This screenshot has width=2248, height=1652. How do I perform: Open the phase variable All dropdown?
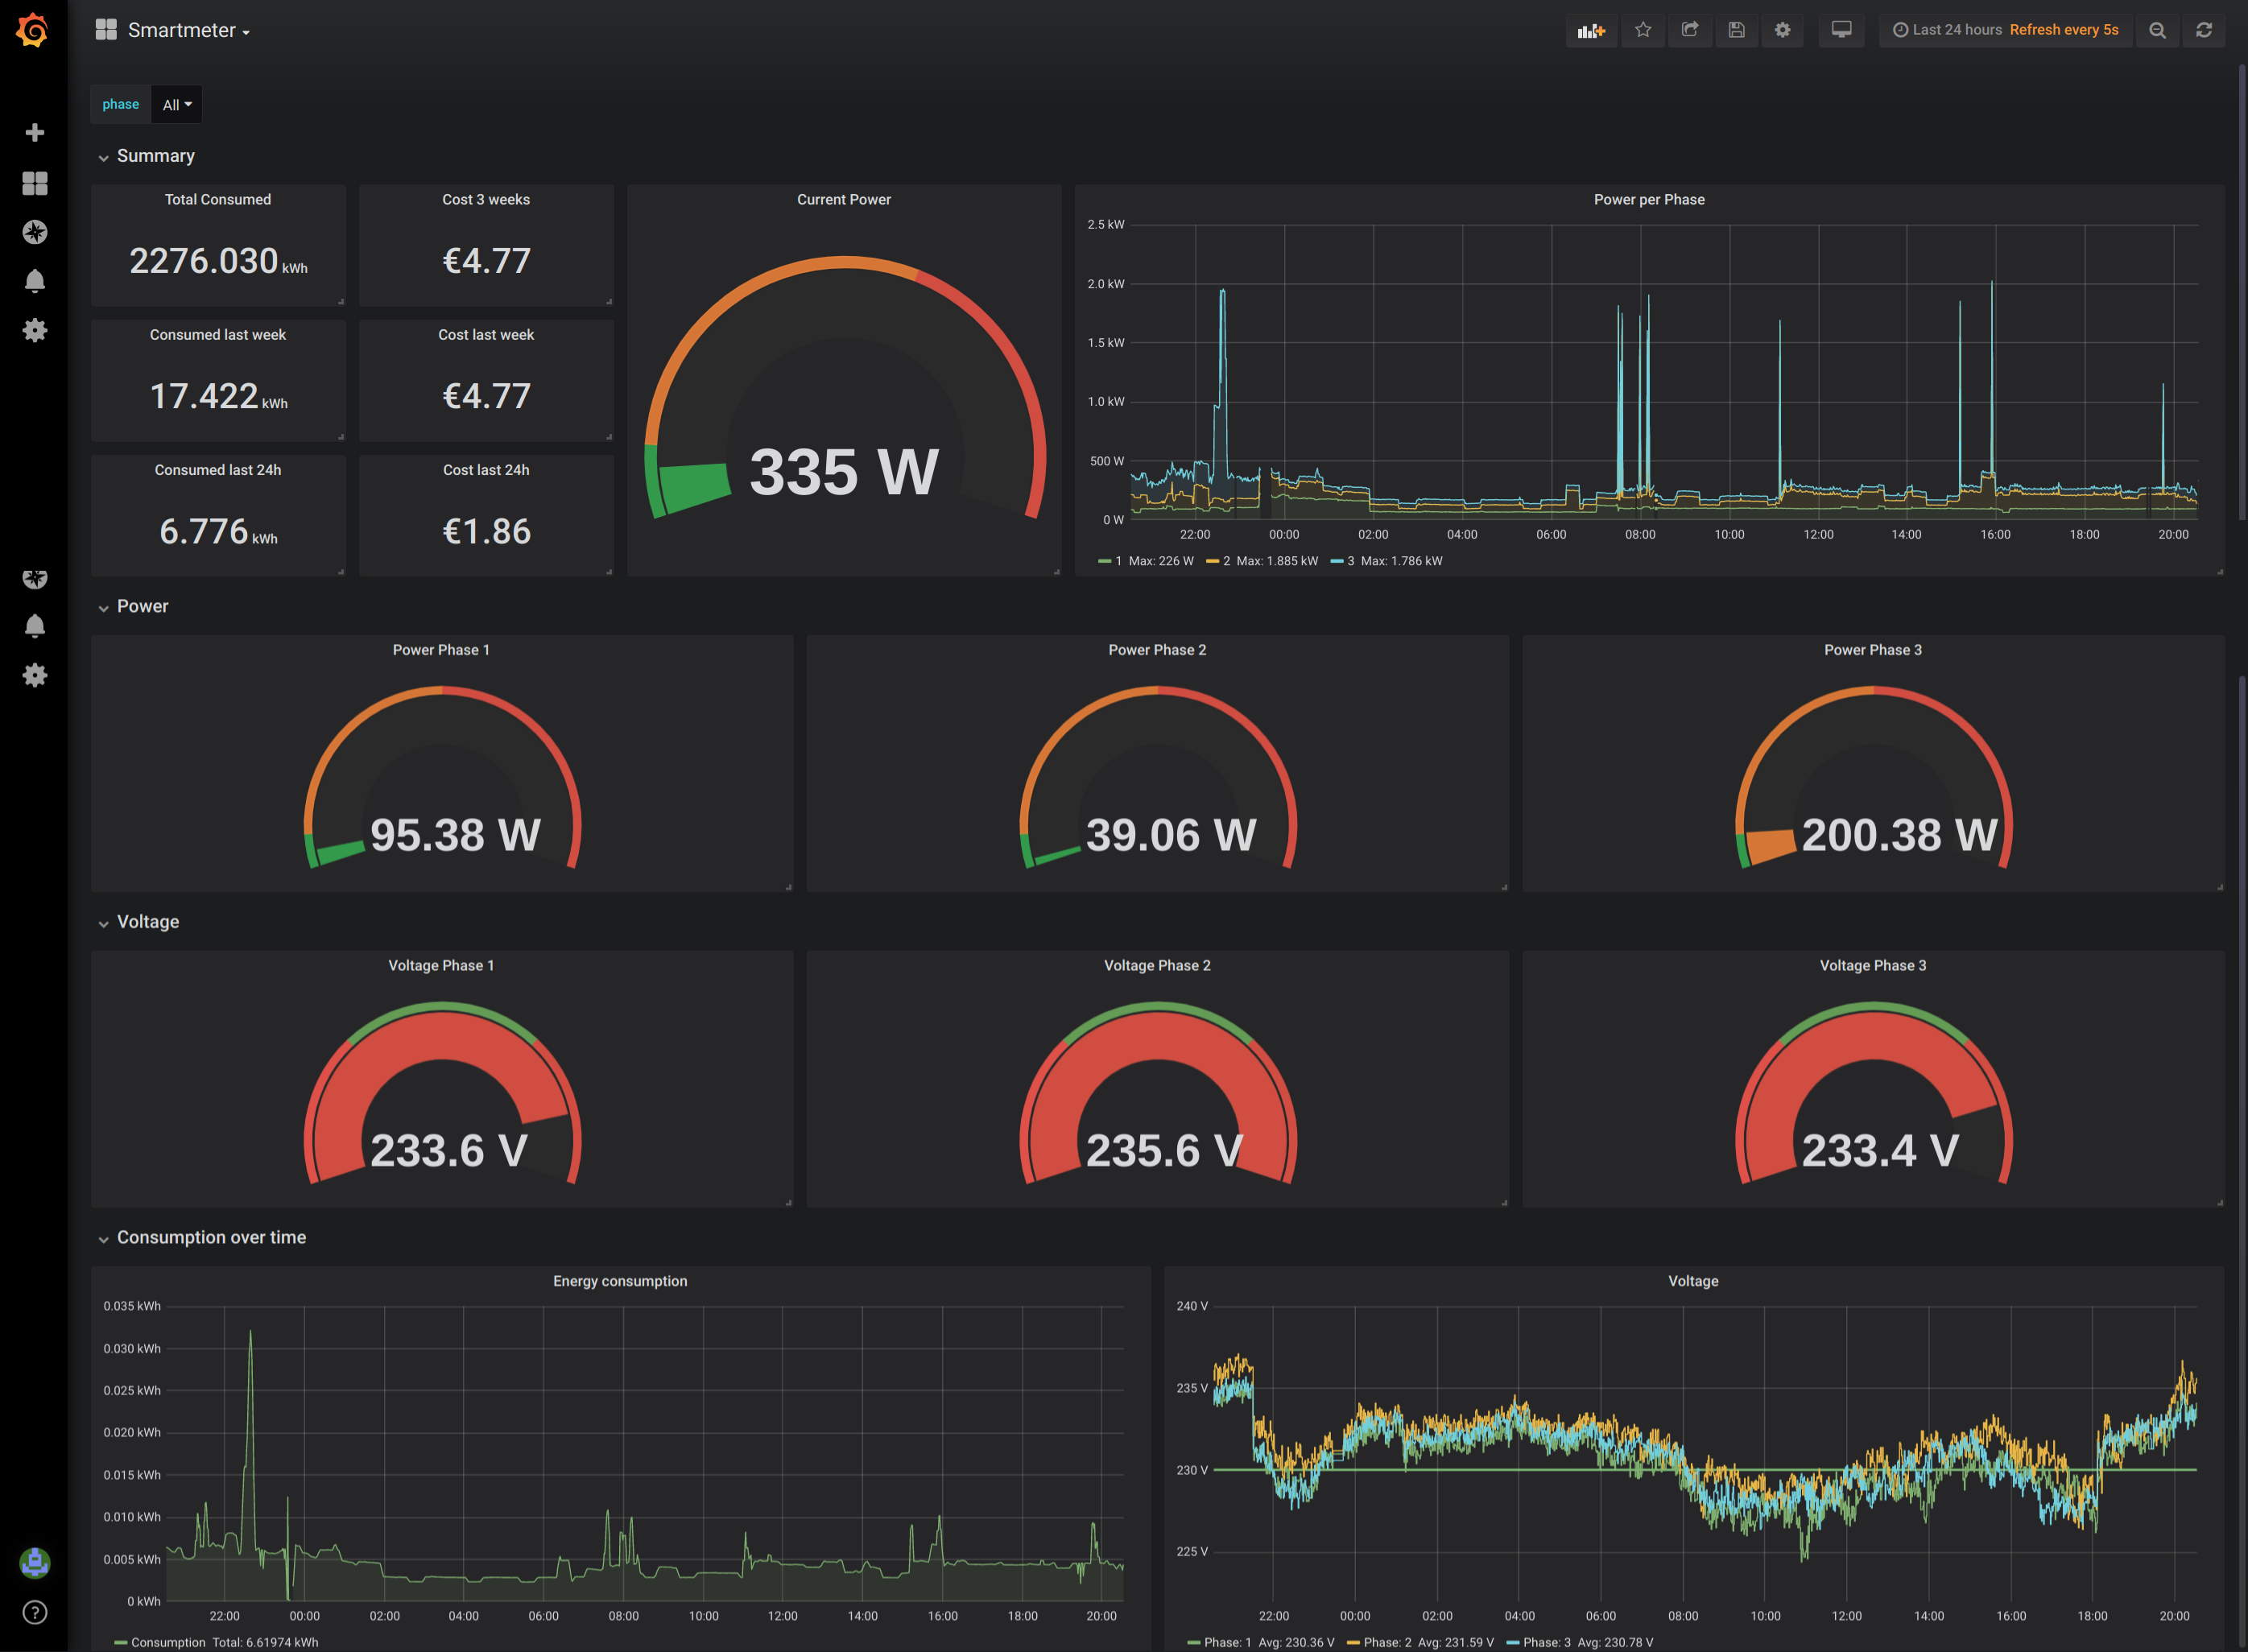click(x=177, y=105)
